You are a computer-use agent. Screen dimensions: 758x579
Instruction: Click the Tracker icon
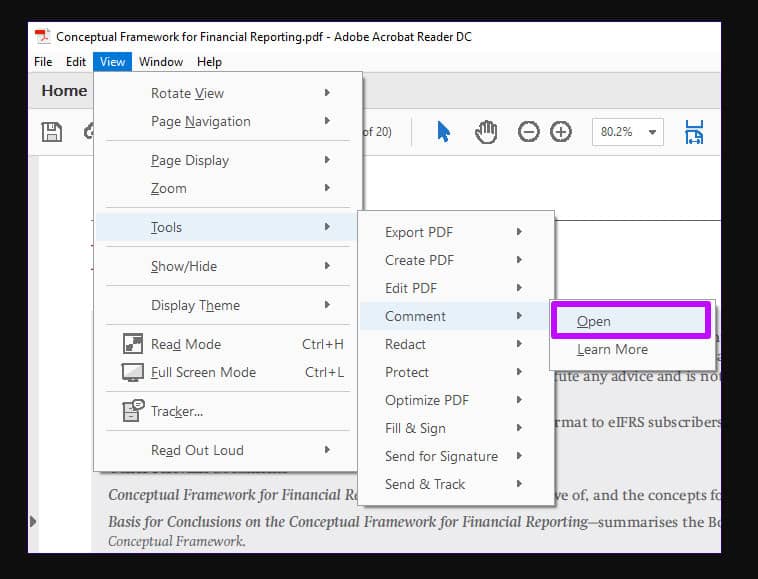click(x=133, y=410)
